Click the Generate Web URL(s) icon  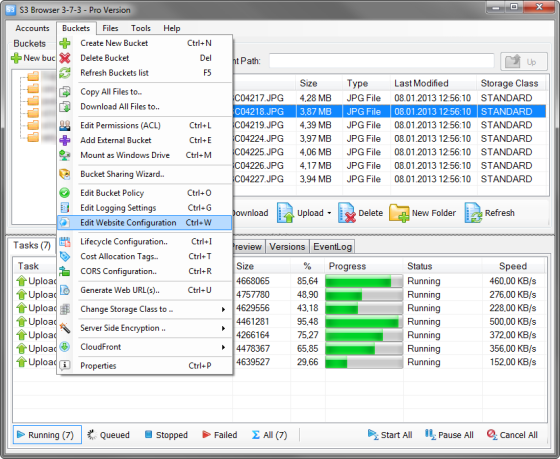[x=65, y=290]
